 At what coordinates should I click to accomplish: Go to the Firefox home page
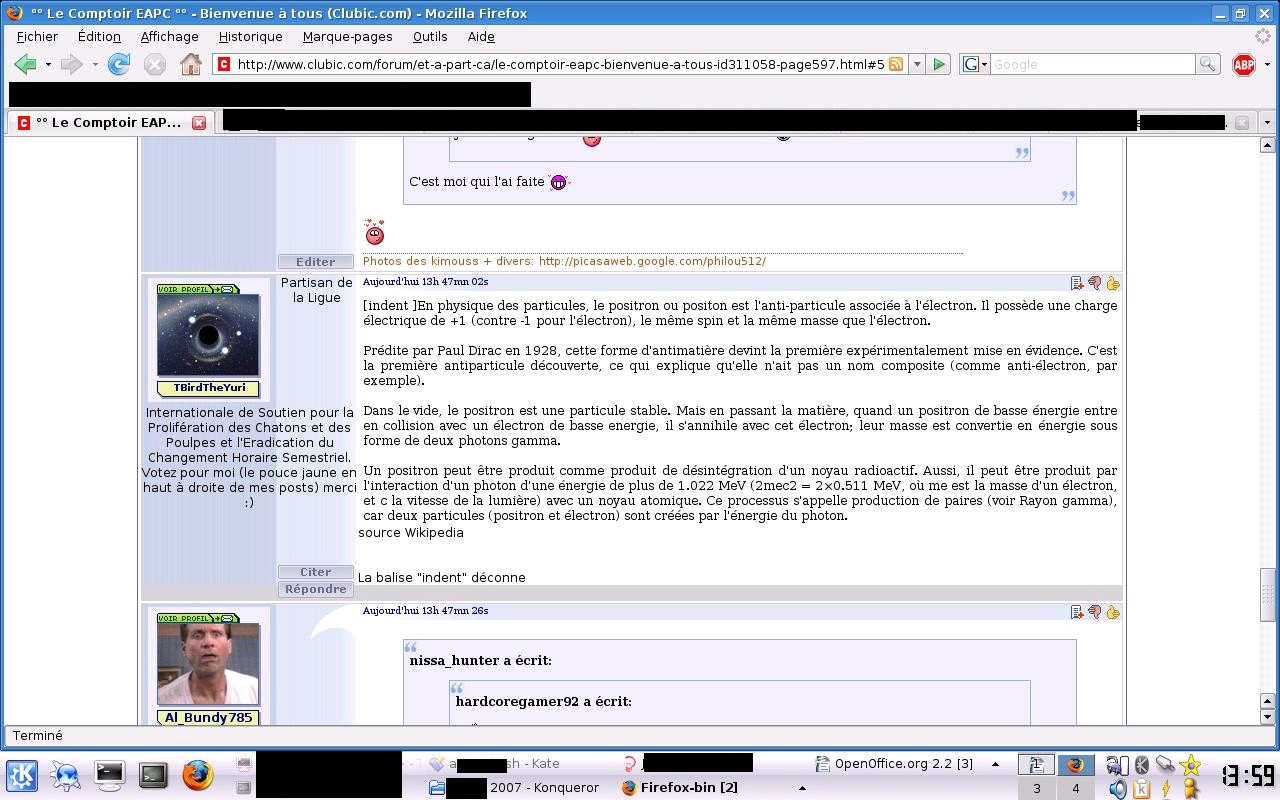(191, 64)
